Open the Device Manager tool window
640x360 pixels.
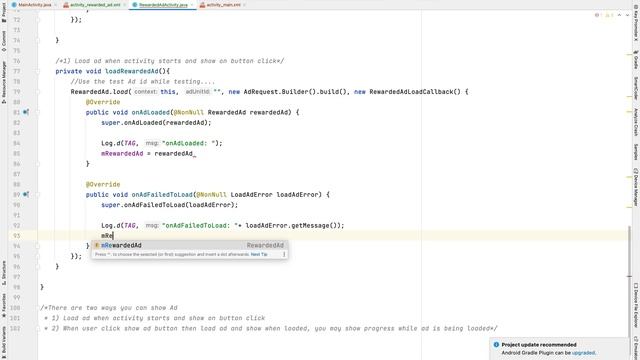636,187
